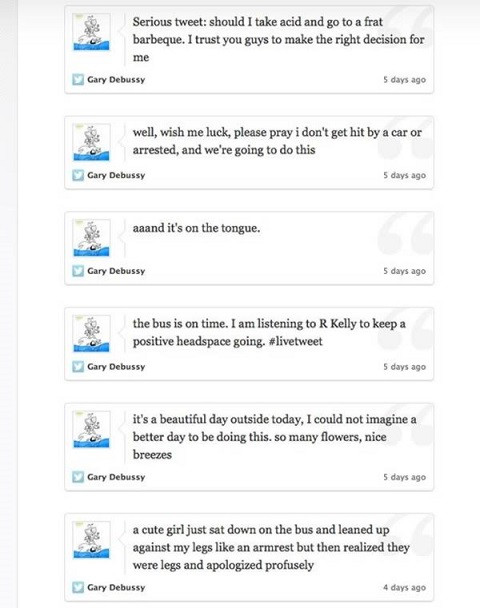Image resolution: width=480 pixels, height=608 pixels.
Task: Click Twitter icon under 'beautiful day' tweet
Action: click(x=78, y=477)
